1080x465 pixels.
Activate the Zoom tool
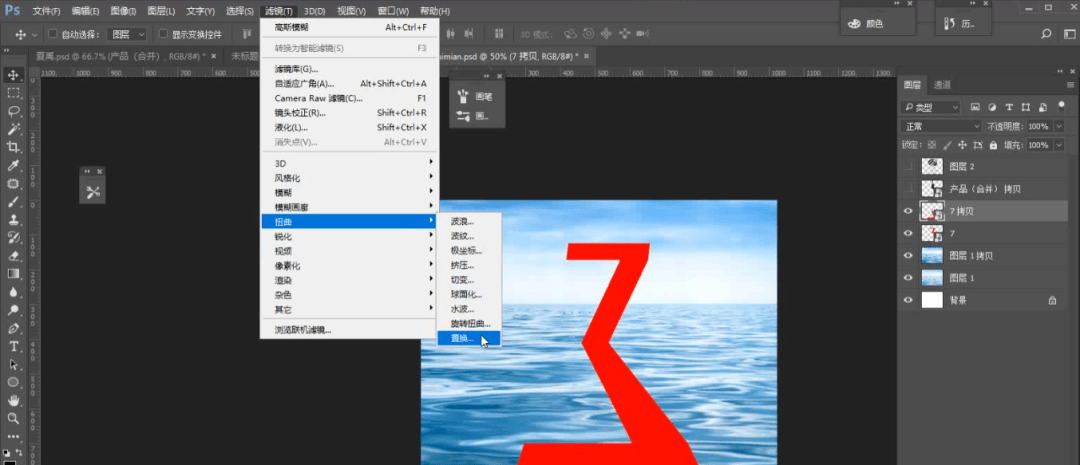(x=13, y=418)
